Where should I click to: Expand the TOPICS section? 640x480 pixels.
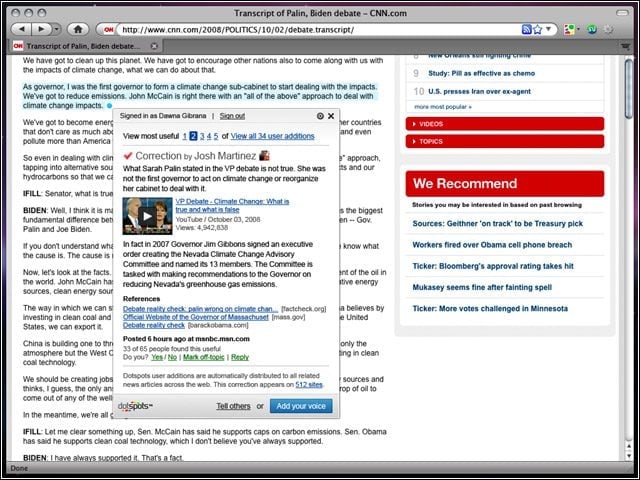click(504, 141)
